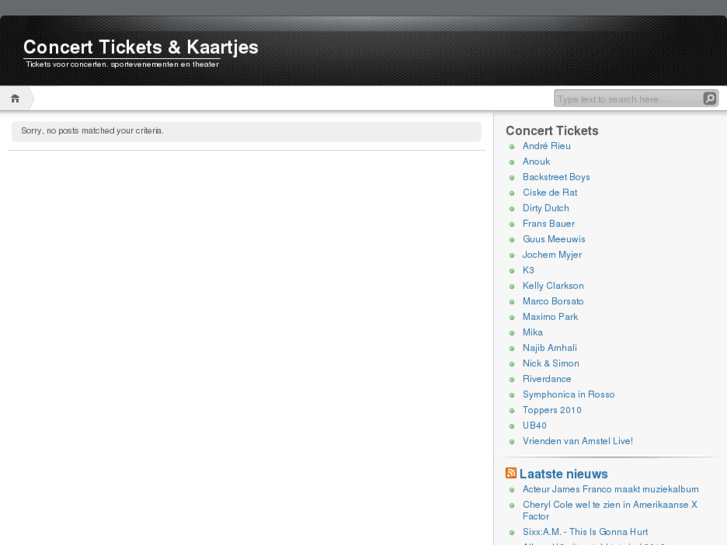727x545 pixels.
Task: Go to the Ciske de Rat page
Action: 549,192
